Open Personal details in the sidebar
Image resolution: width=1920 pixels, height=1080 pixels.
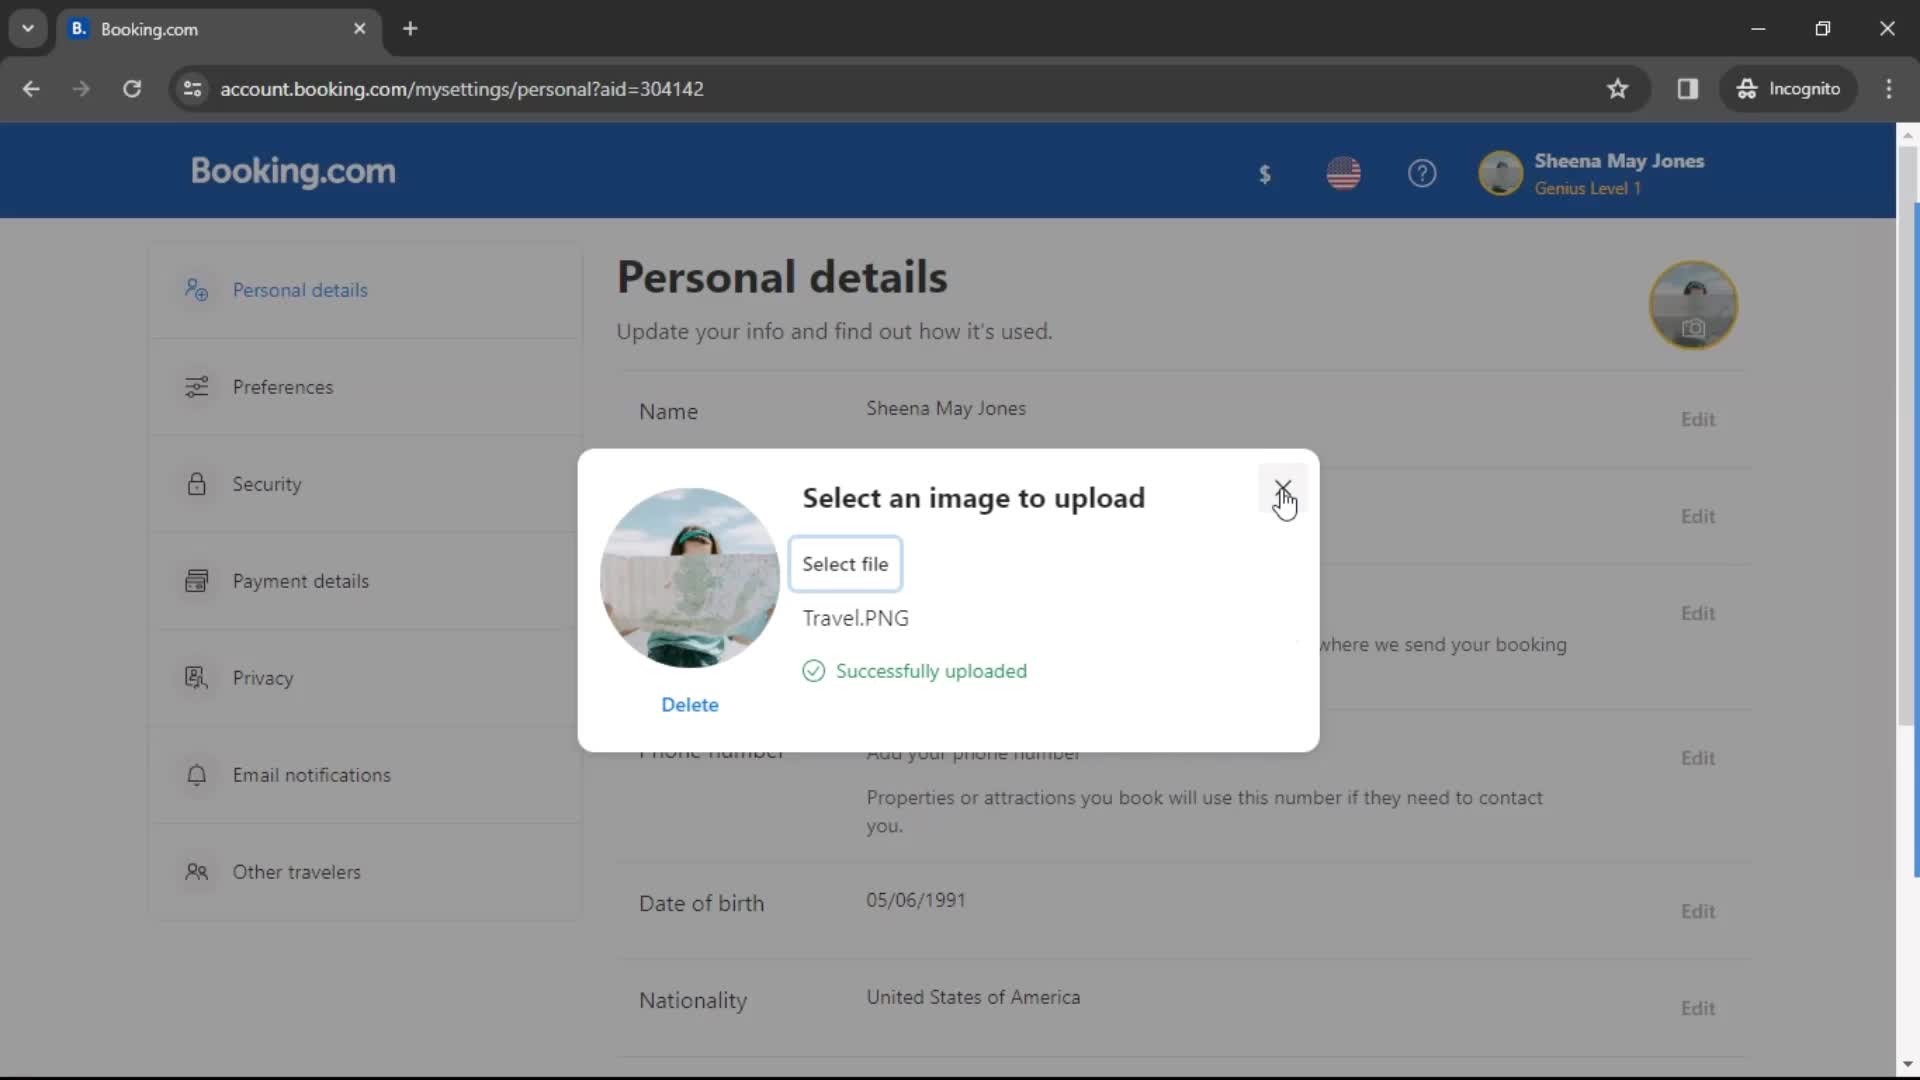click(366, 290)
